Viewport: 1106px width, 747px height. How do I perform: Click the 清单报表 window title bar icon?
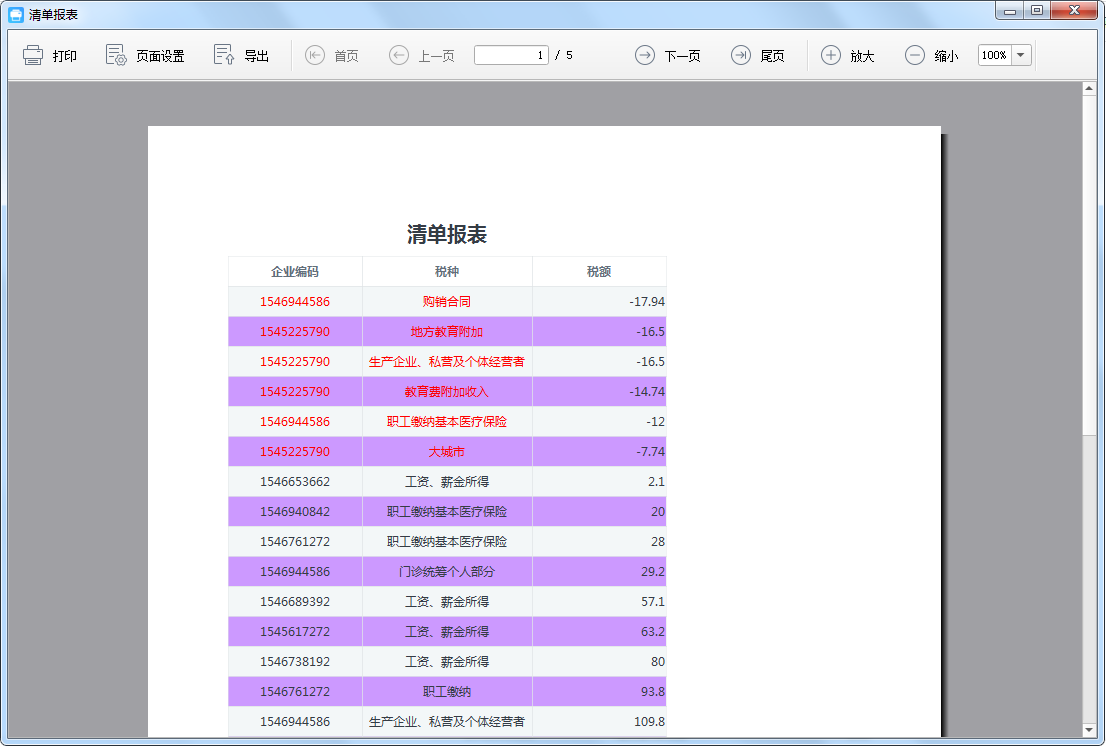(16, 15)
